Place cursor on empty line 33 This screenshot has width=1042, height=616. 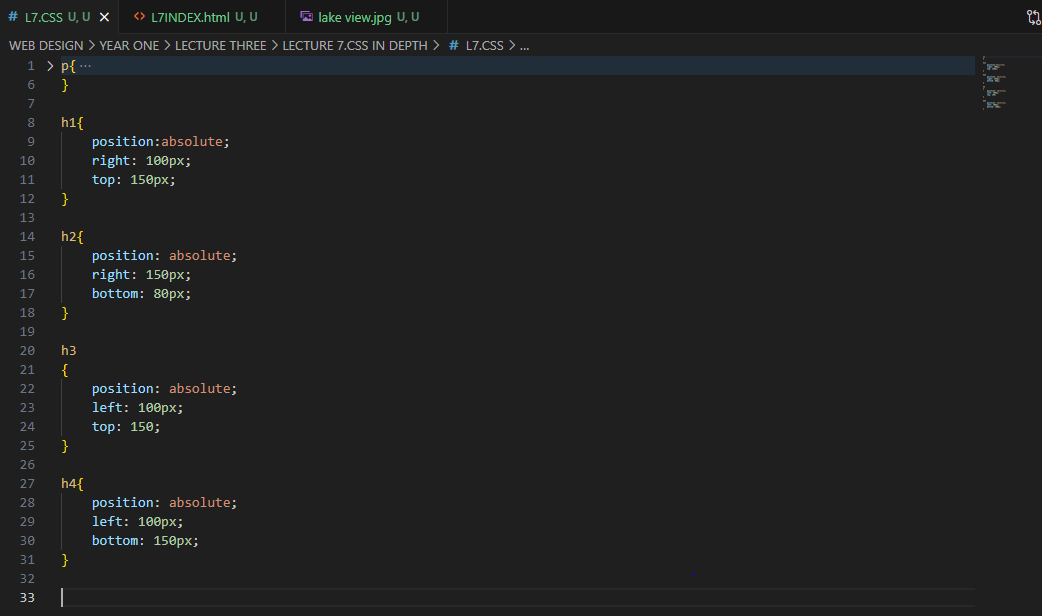click(x=518, y=597)
